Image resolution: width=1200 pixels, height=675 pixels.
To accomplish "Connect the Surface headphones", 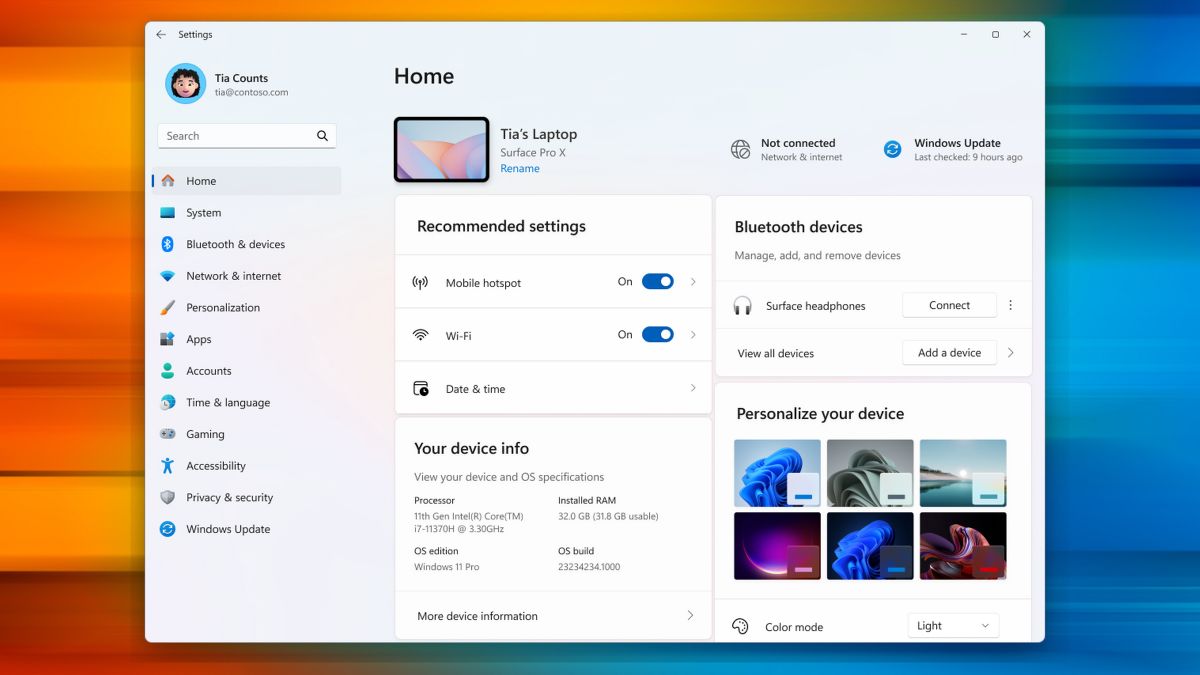I will (948, 305).
